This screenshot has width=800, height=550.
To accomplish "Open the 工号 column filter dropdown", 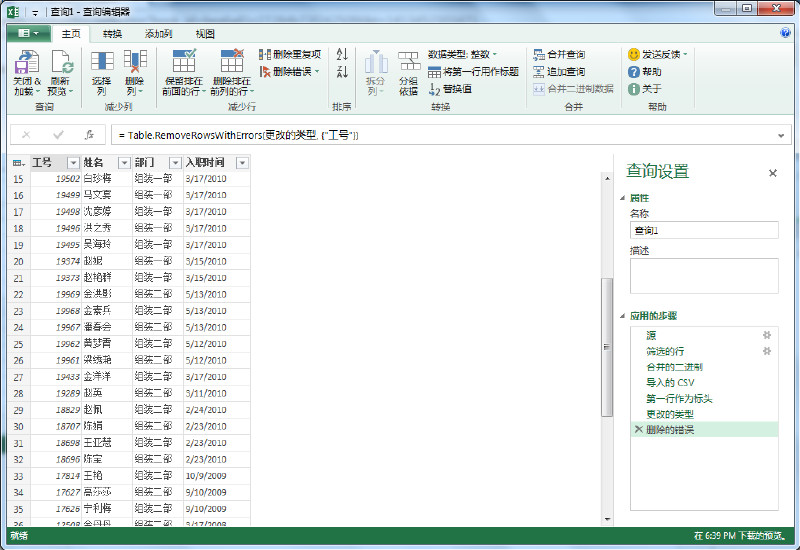I will (x=73, y=163).
